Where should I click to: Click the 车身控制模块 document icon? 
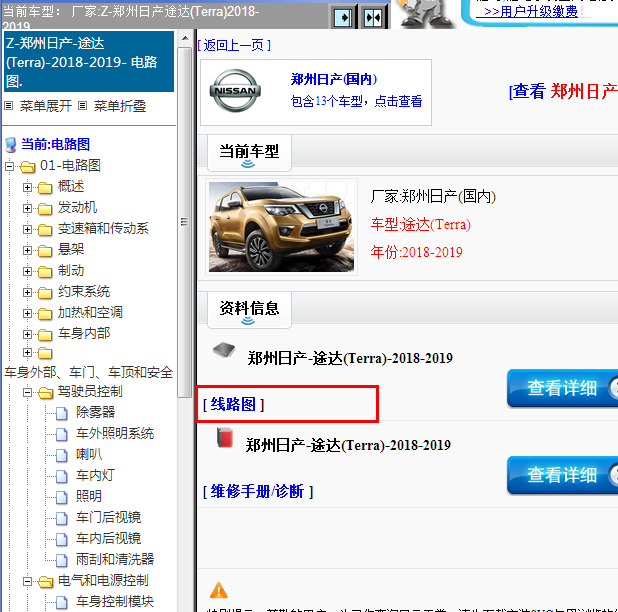(x=61, y=603)
